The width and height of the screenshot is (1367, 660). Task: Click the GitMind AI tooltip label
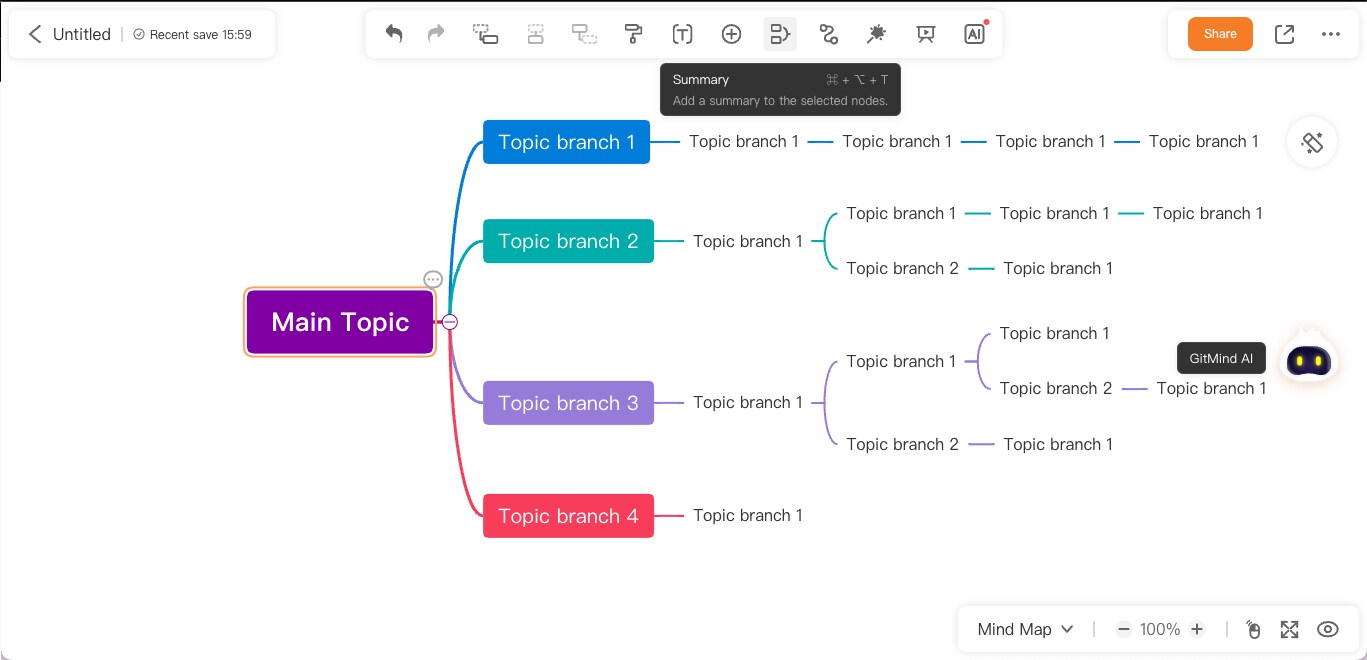click(x=1221, y=358)
